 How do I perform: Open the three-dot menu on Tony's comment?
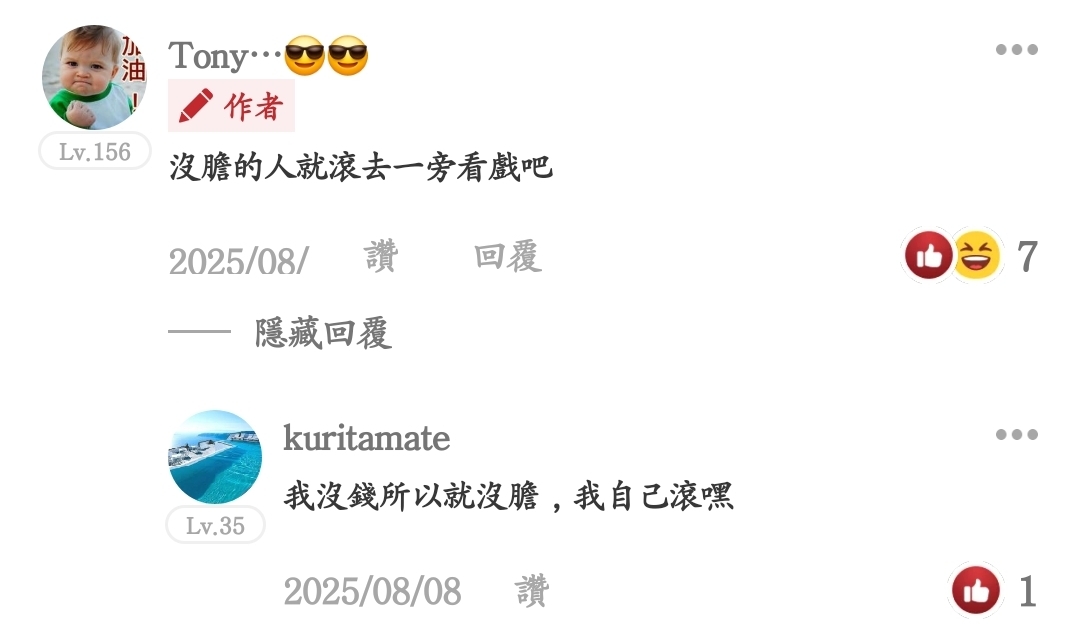click(1017, 50)
